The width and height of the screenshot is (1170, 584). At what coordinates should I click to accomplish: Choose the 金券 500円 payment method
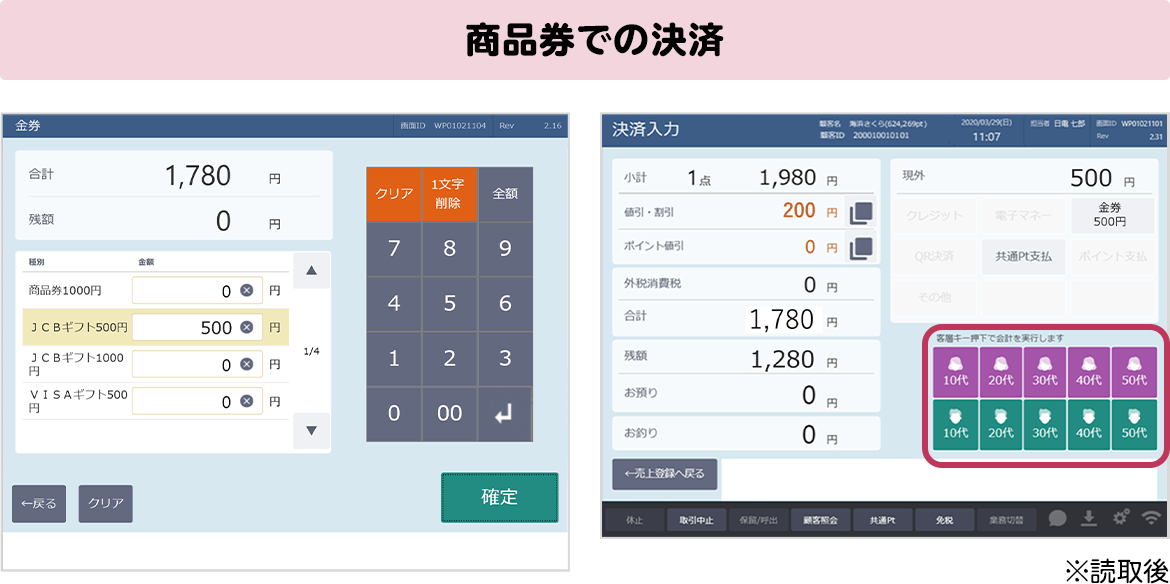[1115, 216]
